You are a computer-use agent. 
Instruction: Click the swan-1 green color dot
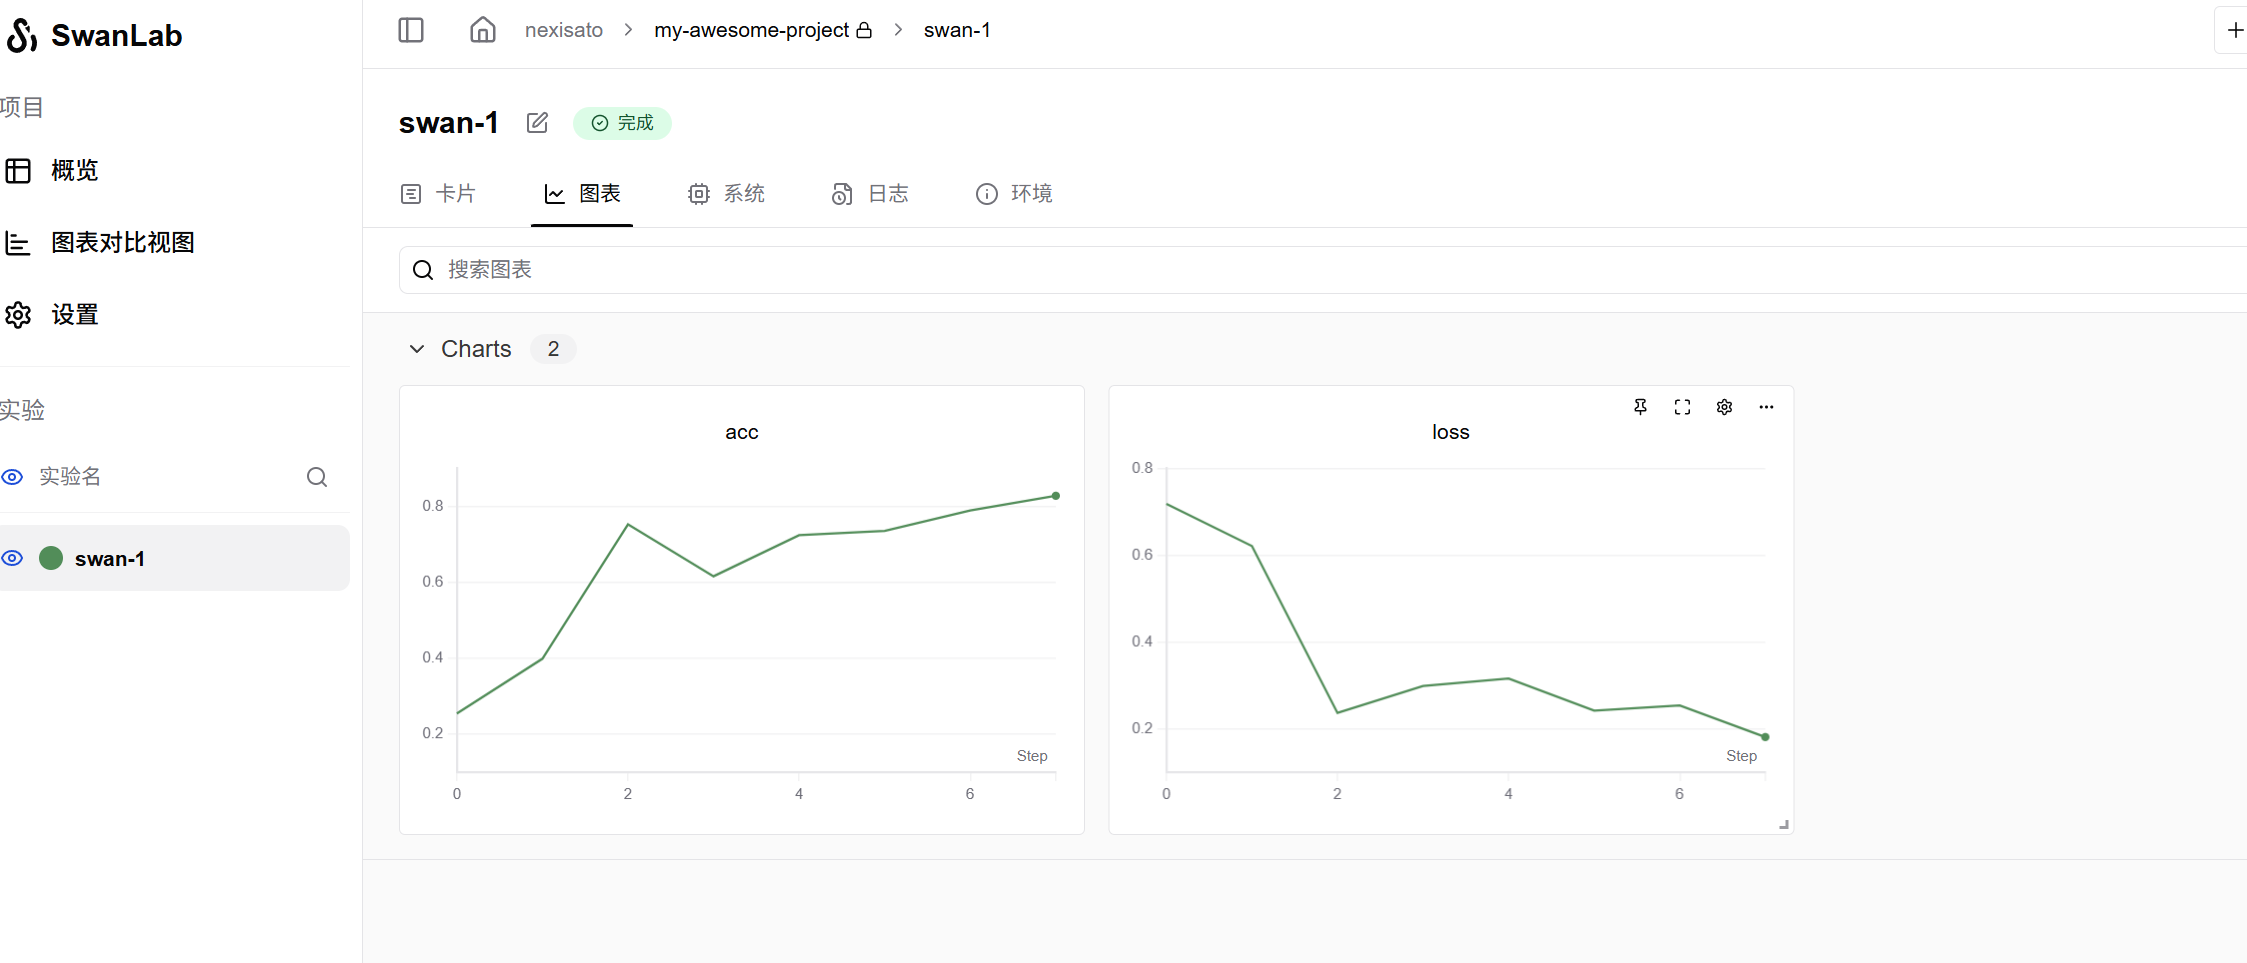click(51, 558)
